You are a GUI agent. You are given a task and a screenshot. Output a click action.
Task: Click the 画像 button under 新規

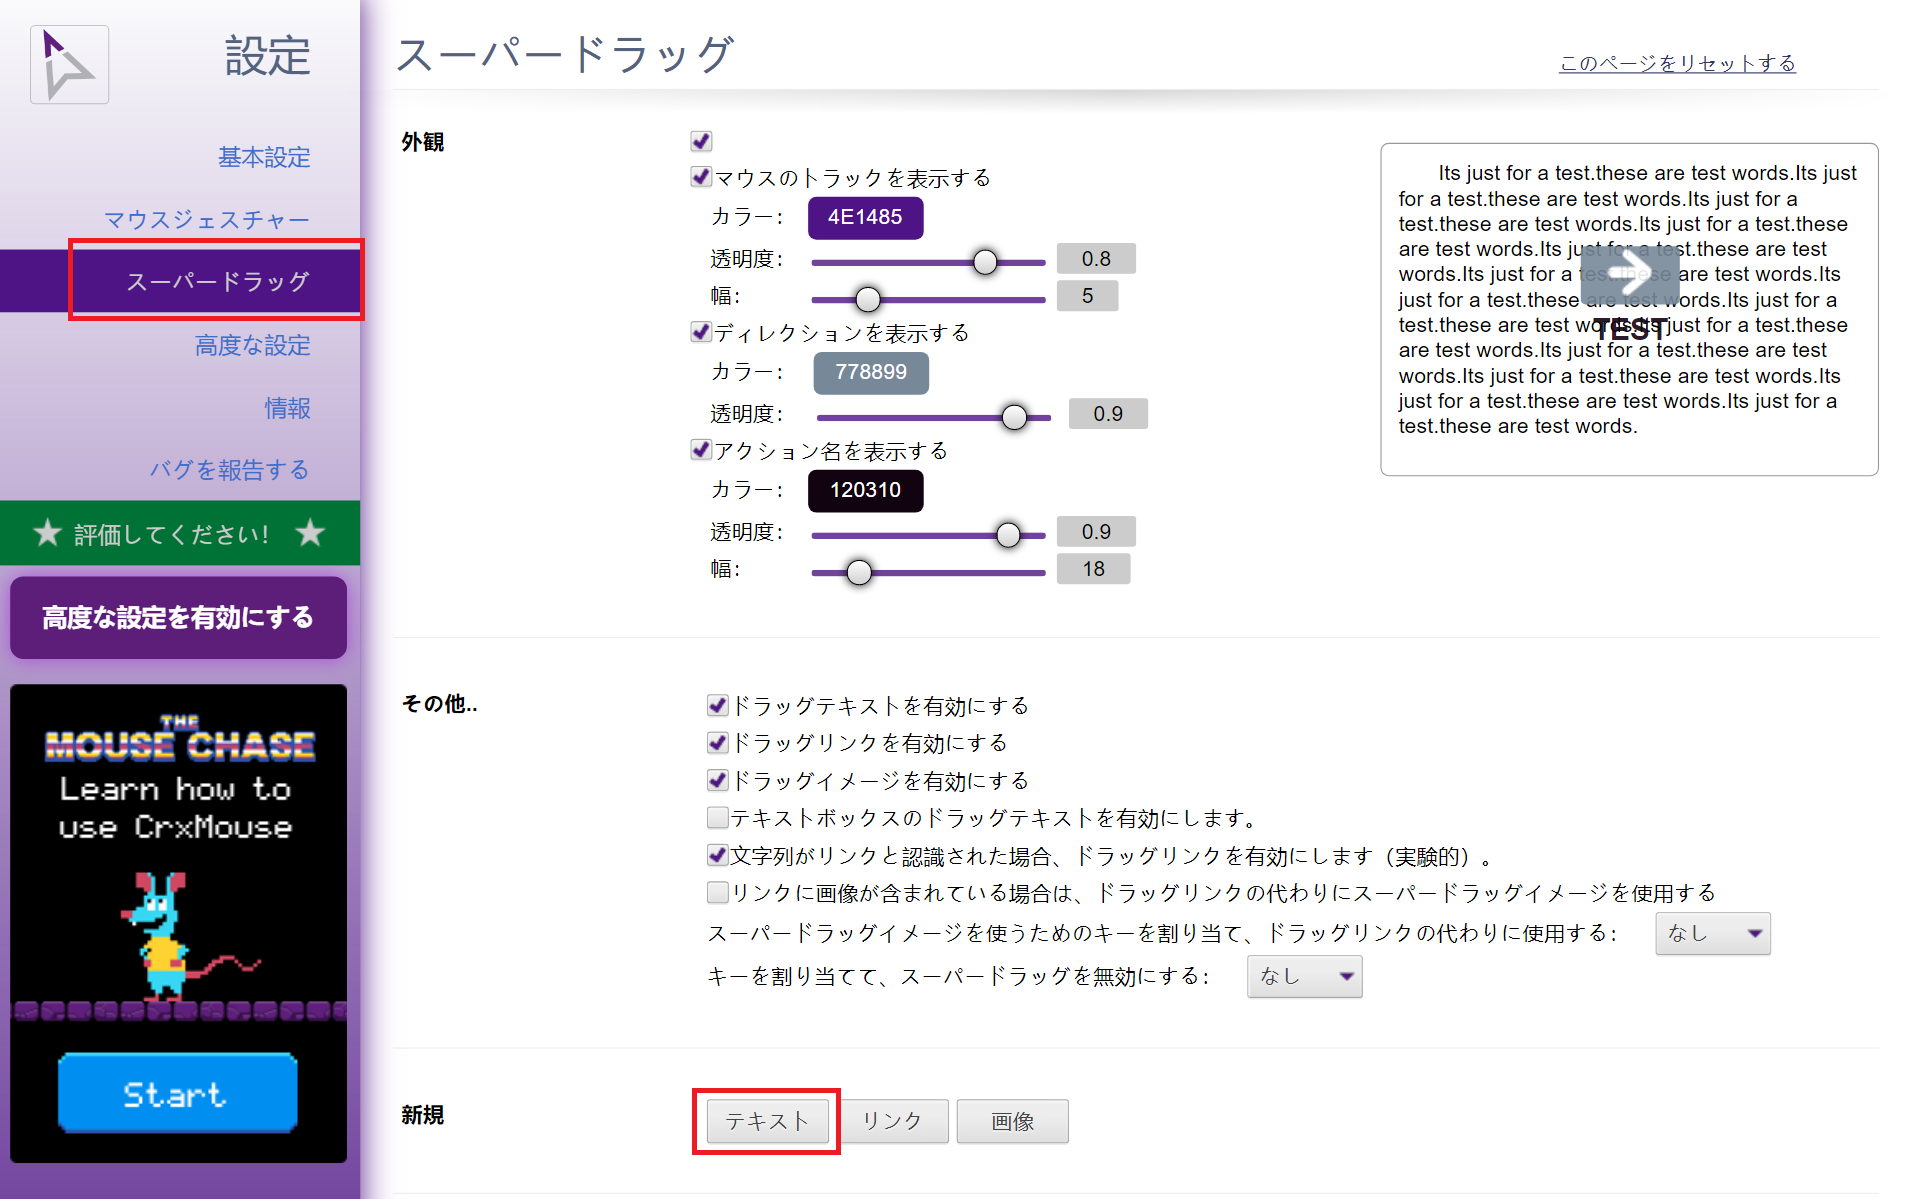coord(1012,1121)
